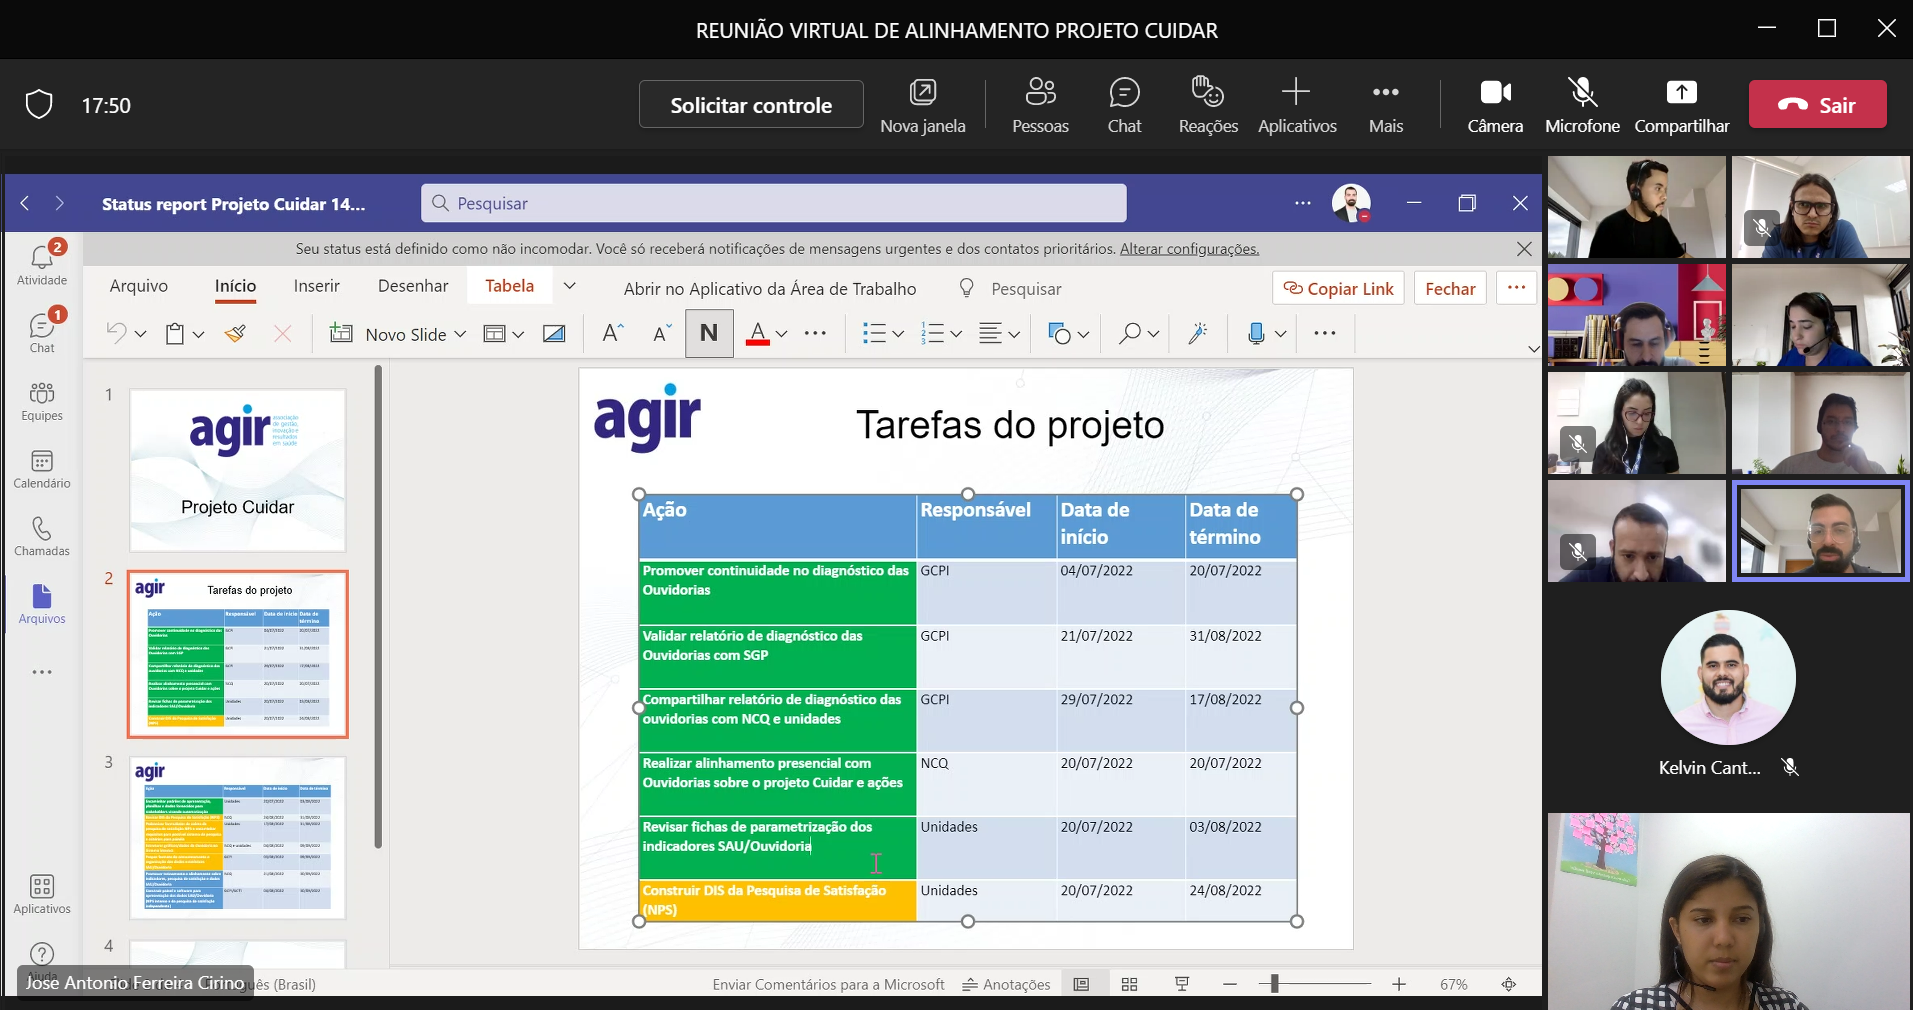The width and height of the screenshot is (1913, 1010).
Task: Select slide 3 thumbnail
Action: click(238, 837)
